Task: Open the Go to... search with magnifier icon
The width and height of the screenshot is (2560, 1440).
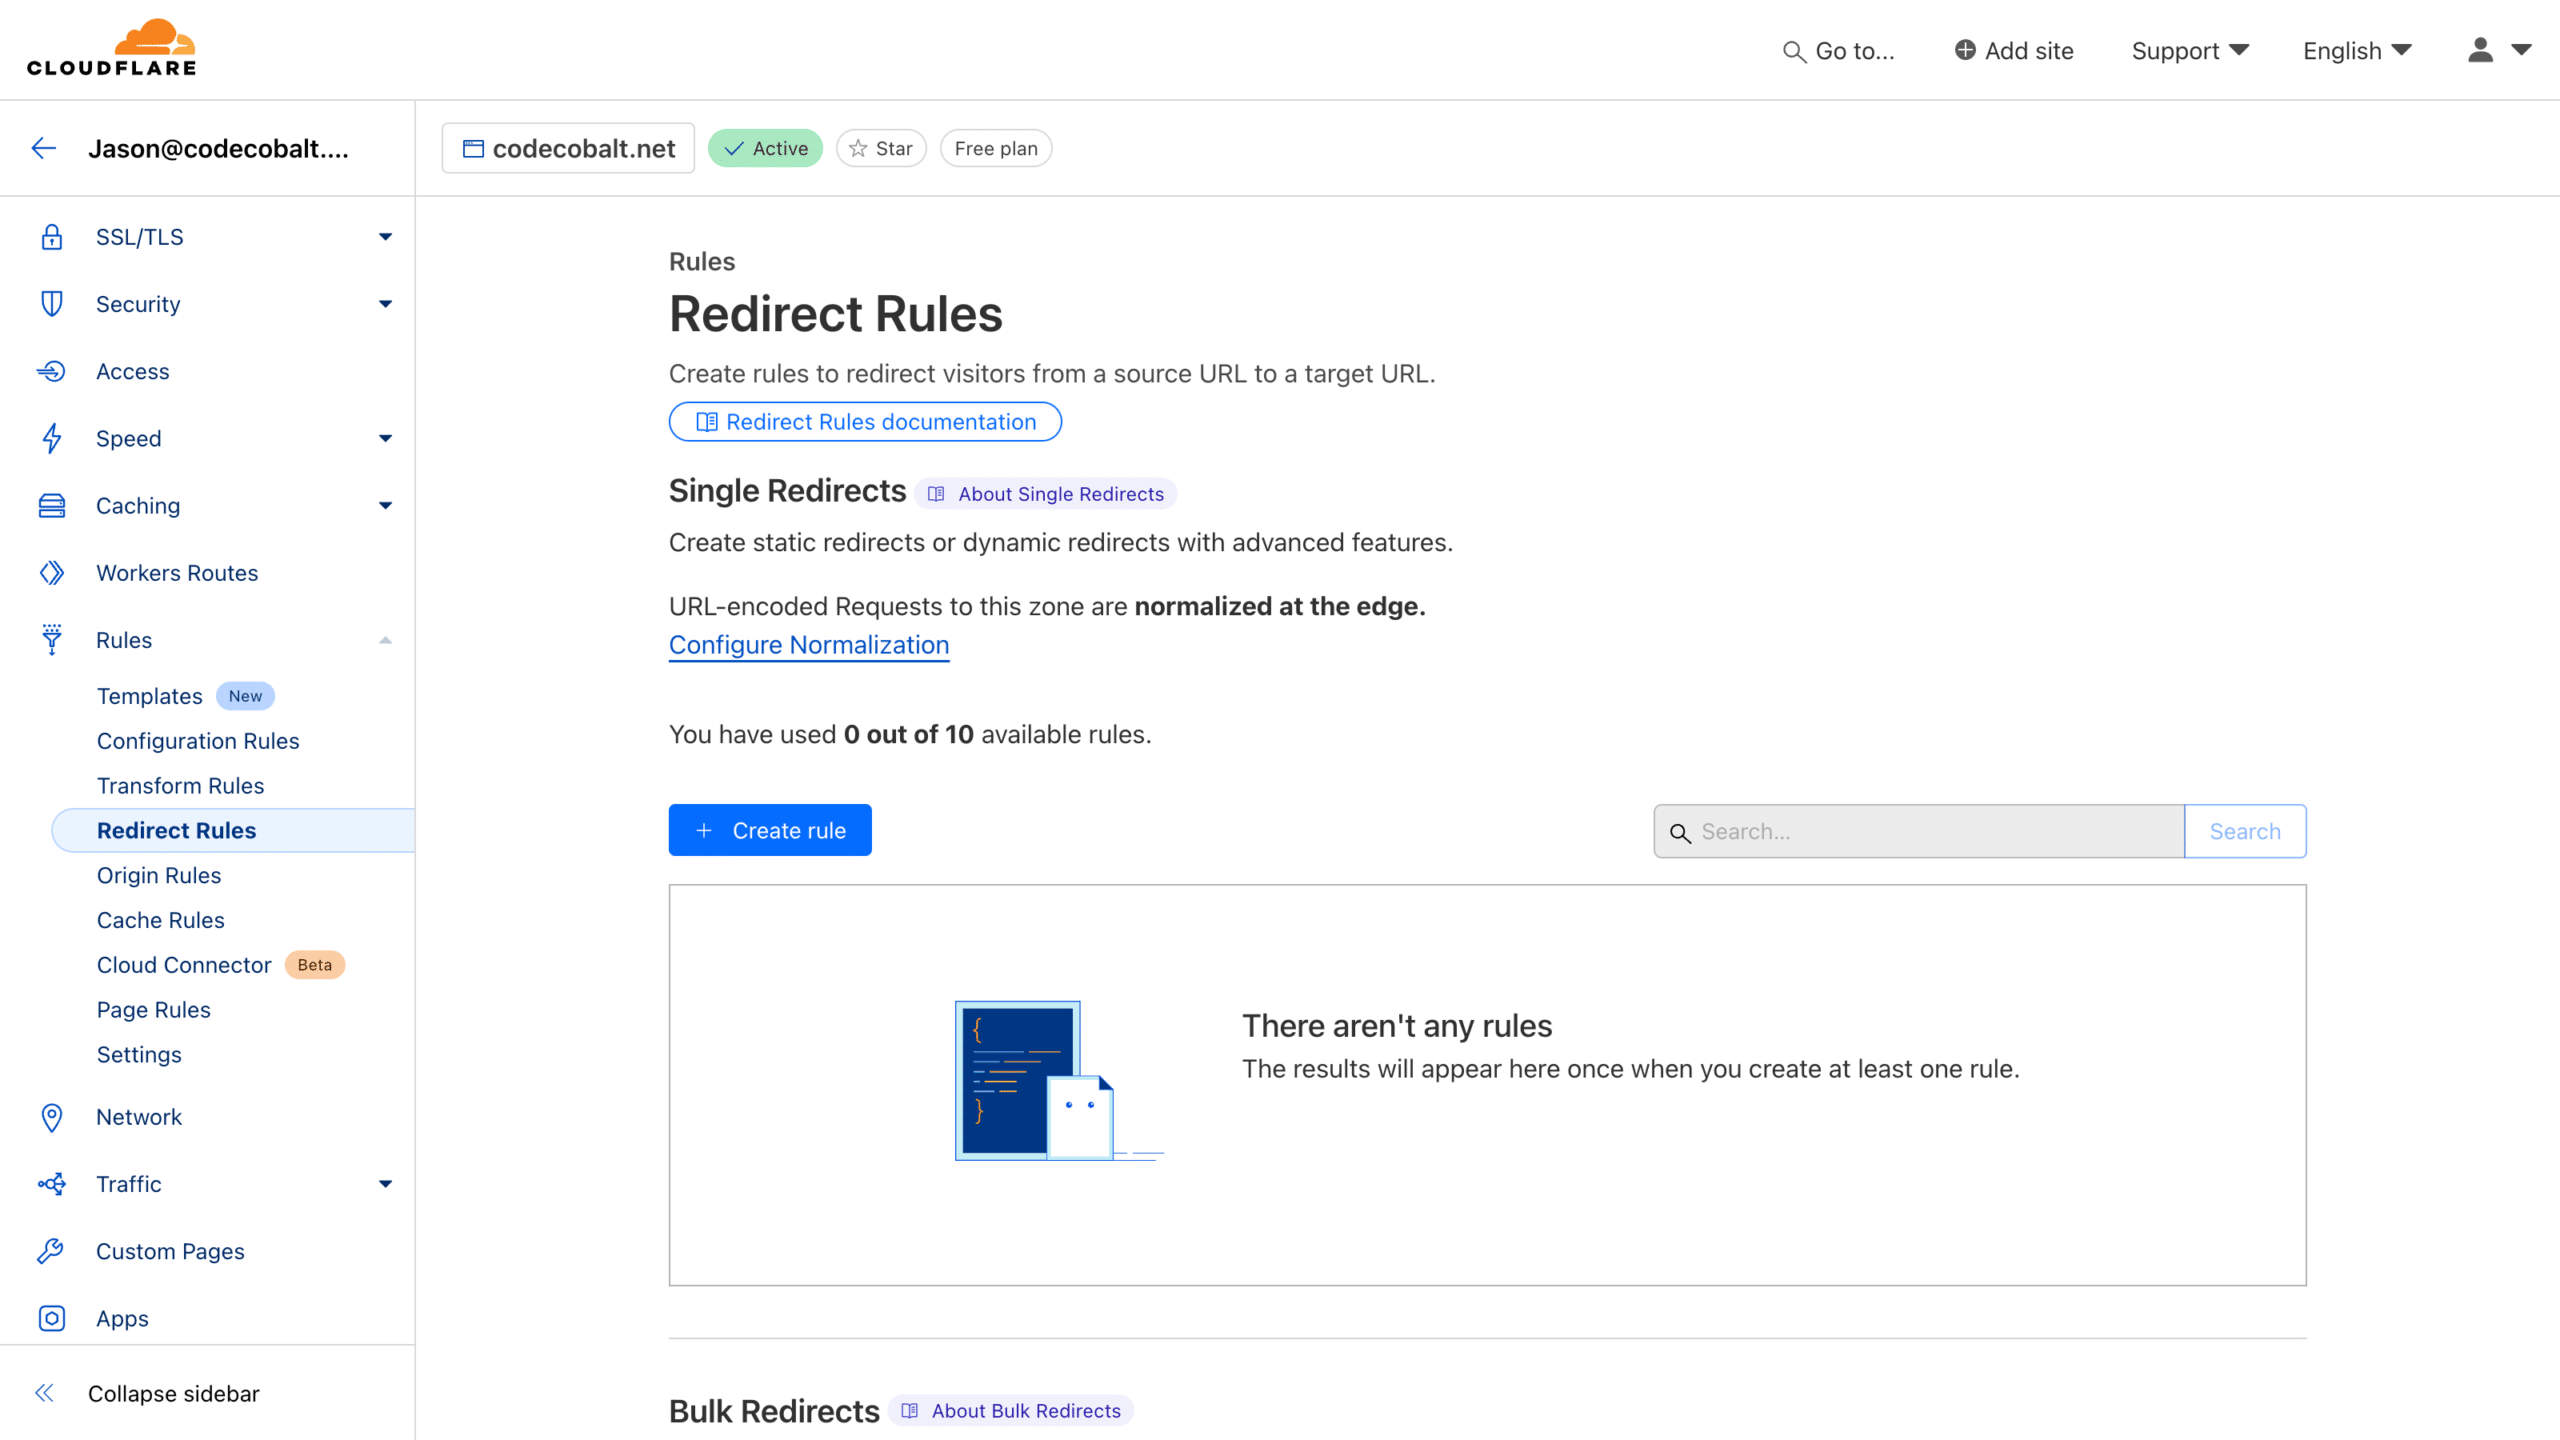Action: pyautogui.click(x=1793, y=51)
